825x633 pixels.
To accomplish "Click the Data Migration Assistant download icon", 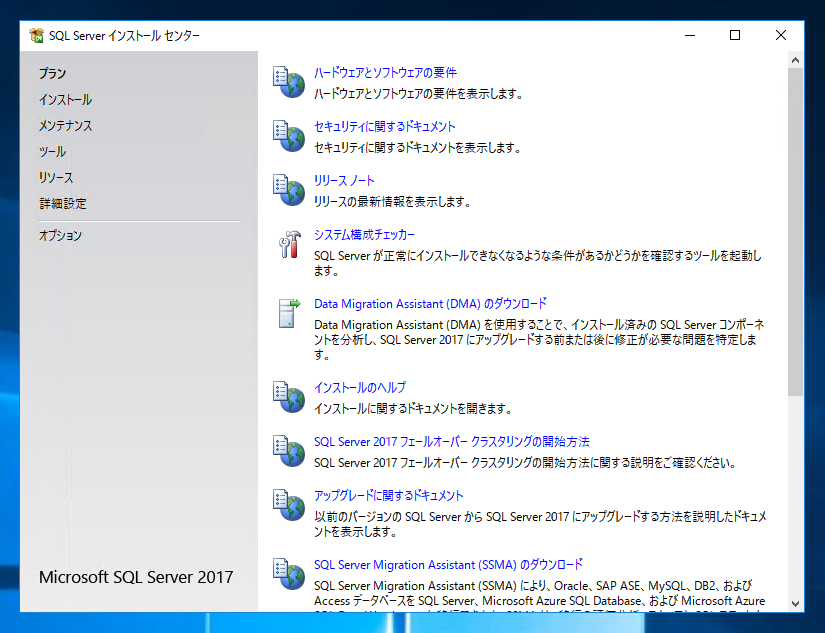I will pos(289,313).
